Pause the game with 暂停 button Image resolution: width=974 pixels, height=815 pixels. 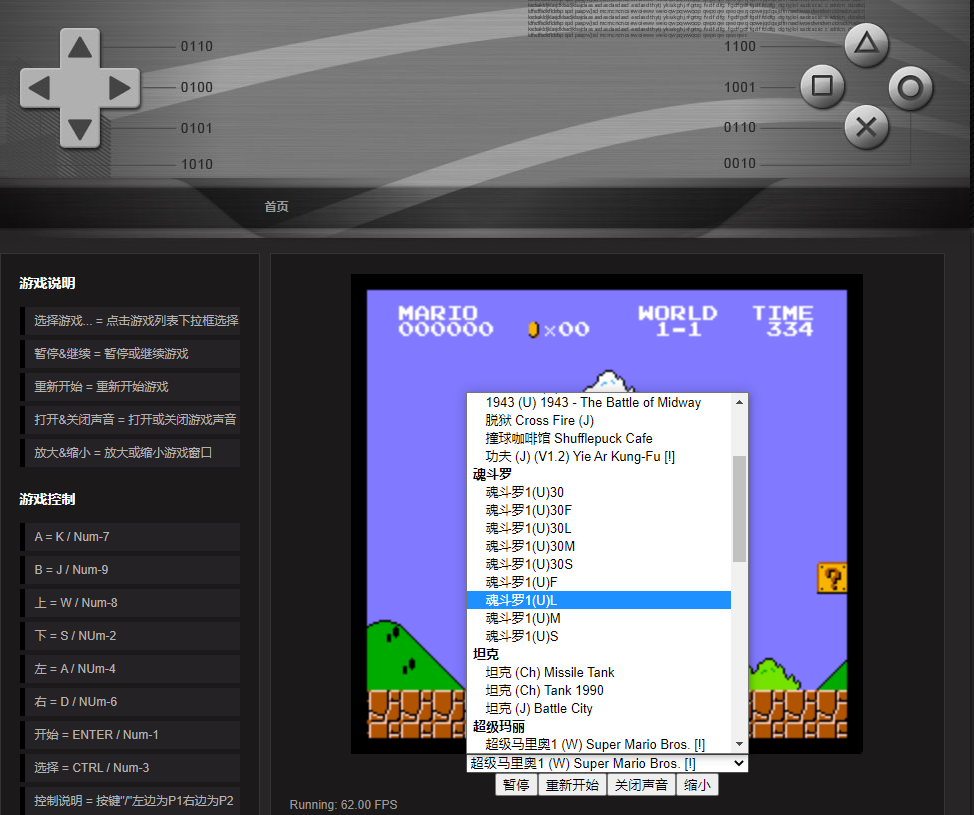pyautogui.click(x=516, y=785)
